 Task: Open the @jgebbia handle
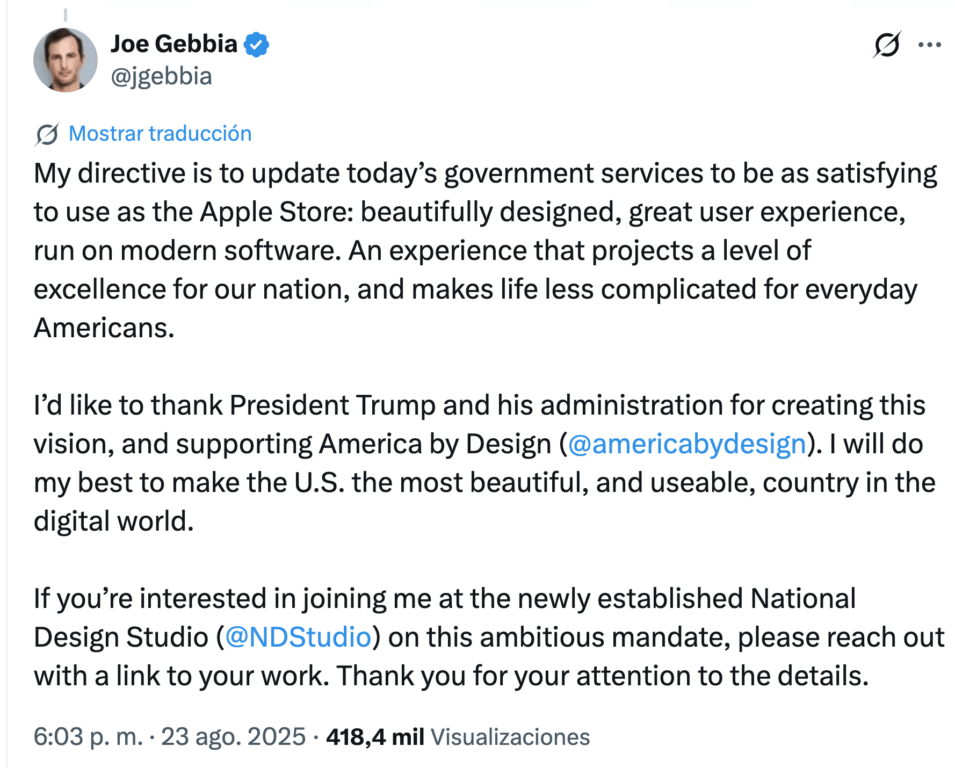coord(161,77)
